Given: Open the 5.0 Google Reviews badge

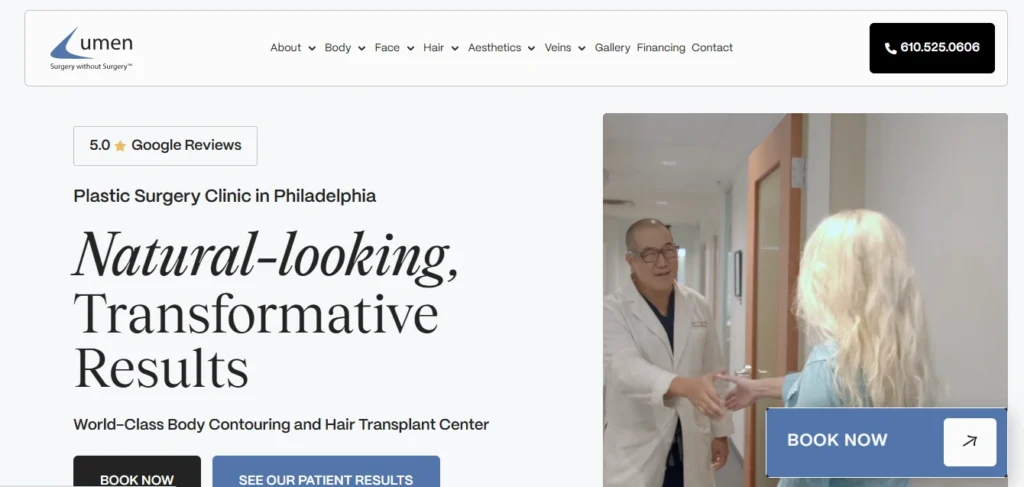Looking at the screenshot, I should [x=165, y=146].
